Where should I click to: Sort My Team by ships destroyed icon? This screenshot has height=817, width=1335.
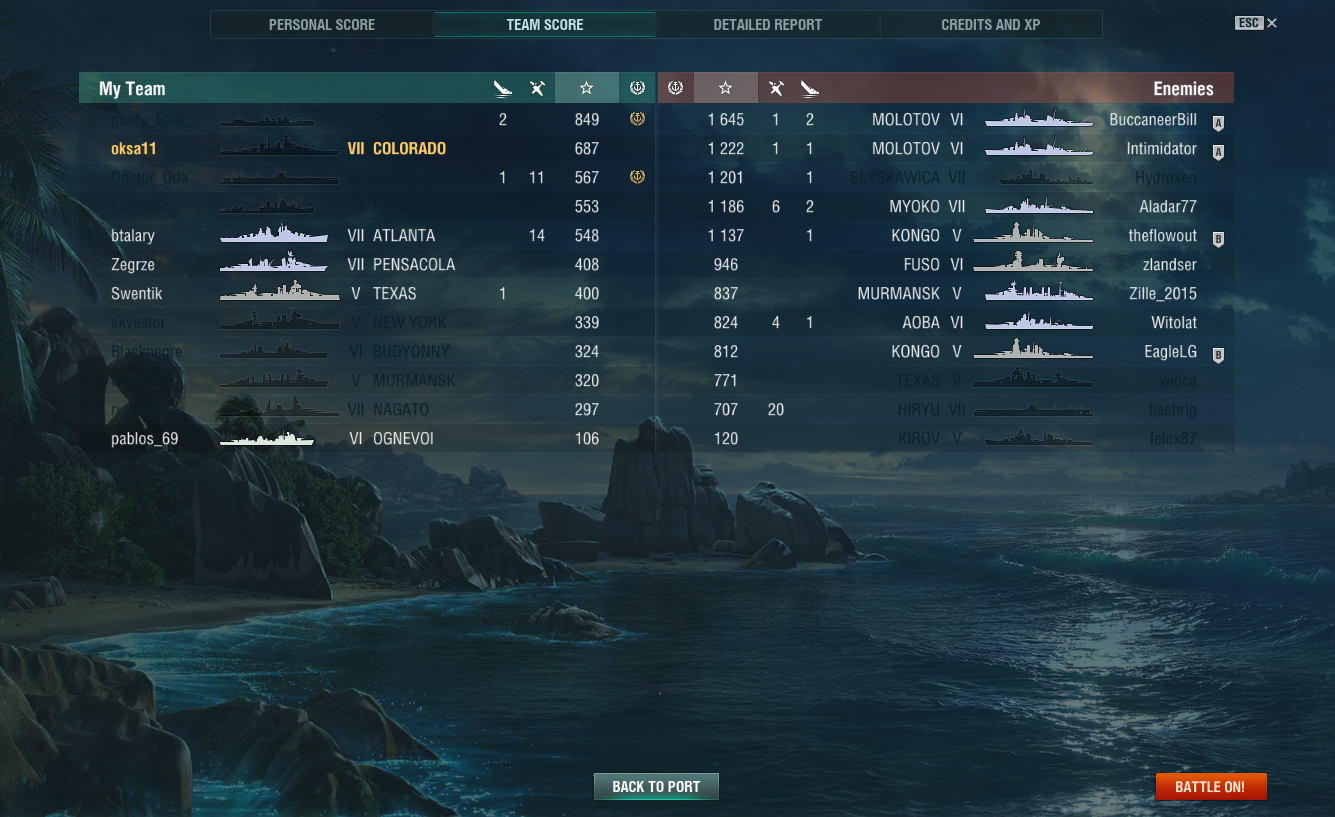[x=503, y=89]
